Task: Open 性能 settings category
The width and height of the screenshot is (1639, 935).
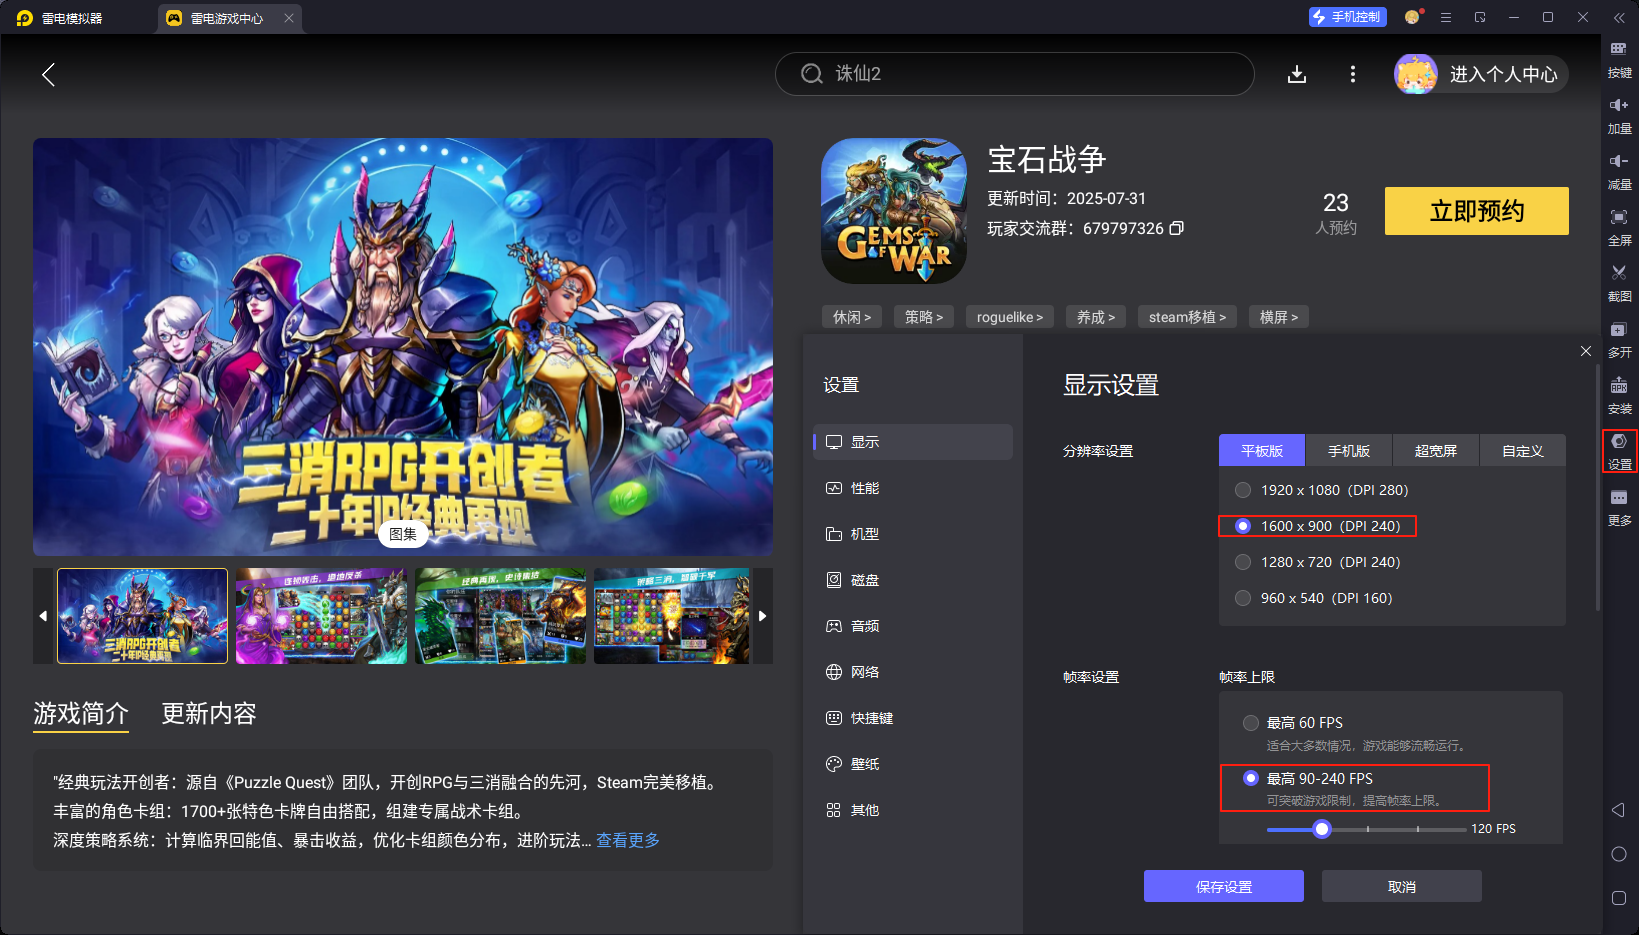Action: click(x=913, y=488)
